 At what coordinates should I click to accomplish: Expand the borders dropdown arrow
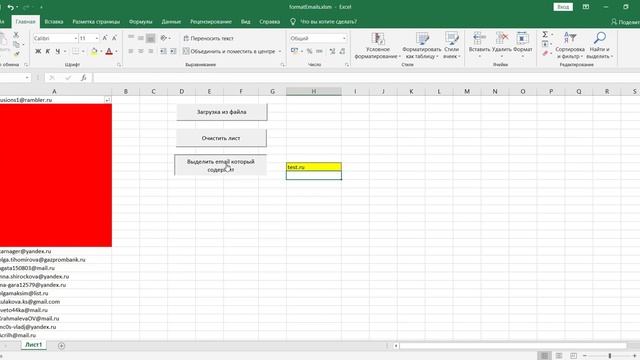(x=83, y=51)
